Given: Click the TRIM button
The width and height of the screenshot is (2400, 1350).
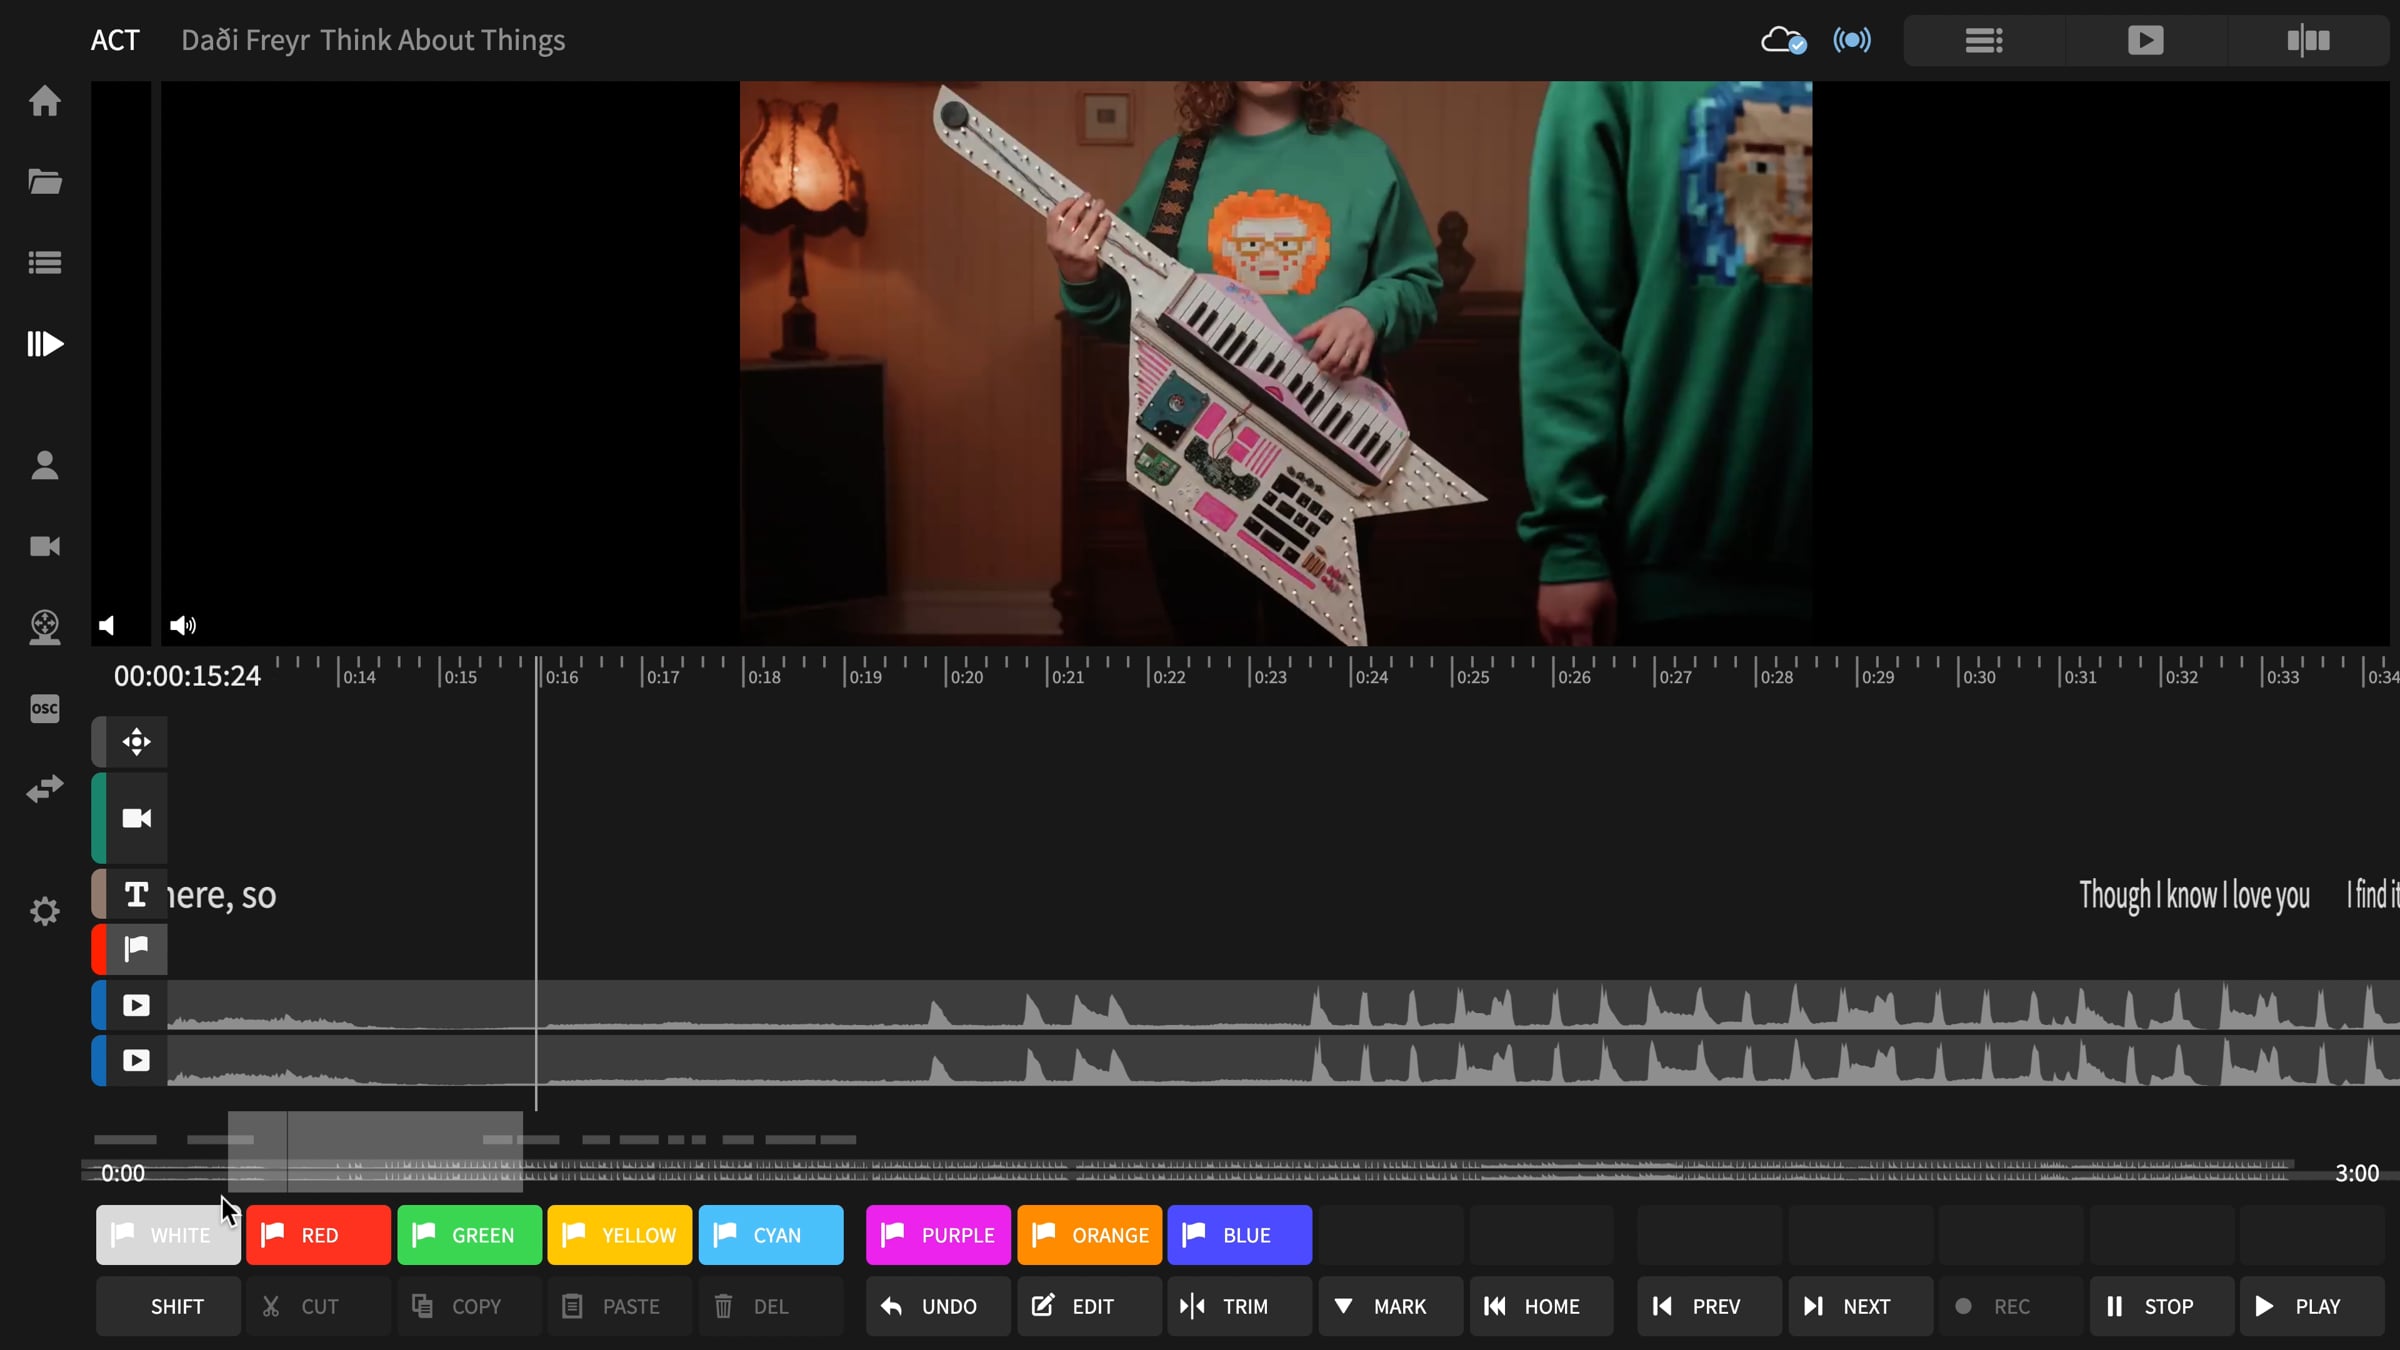Looking at the screenshot, I should pyautogui.click(x=1239, y=1306).
